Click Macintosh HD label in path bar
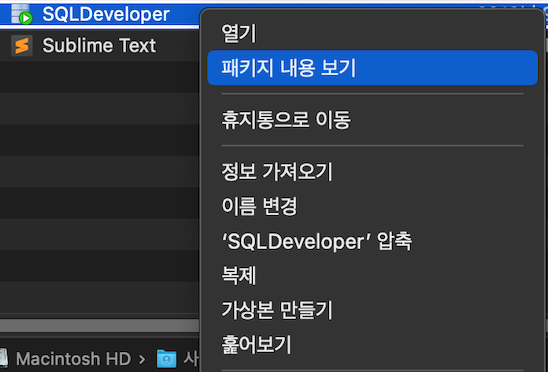 pos(73,359)
